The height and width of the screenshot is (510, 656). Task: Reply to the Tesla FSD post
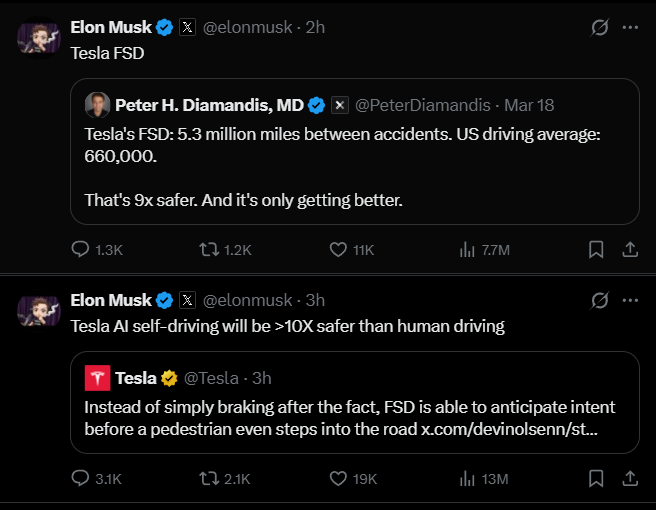point(83,250)
